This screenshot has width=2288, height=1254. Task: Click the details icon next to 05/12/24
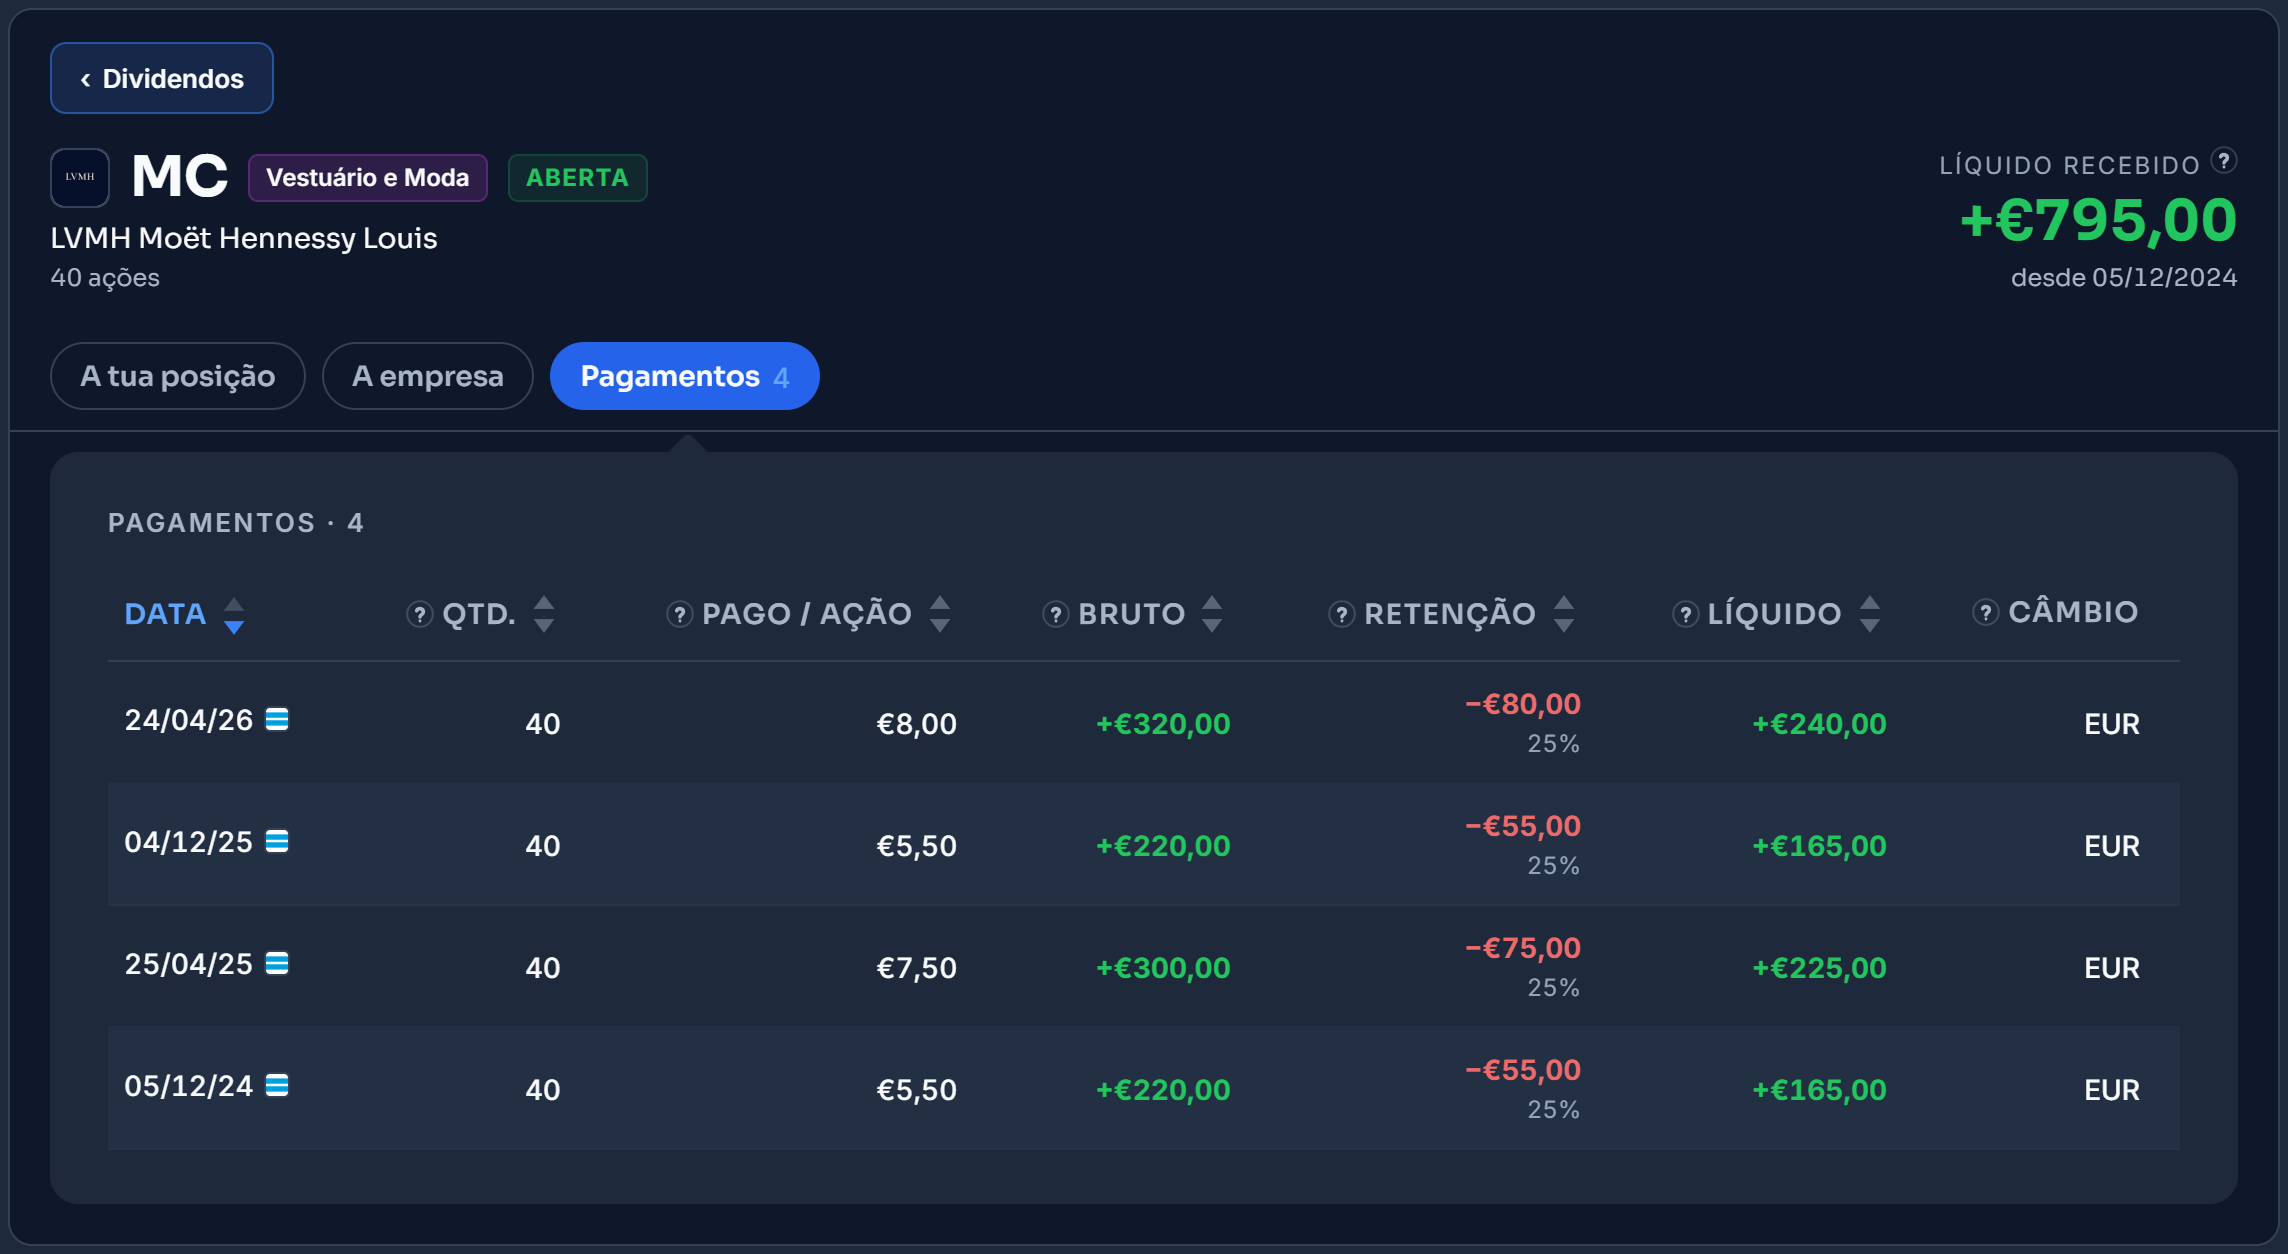pos(277,1085)
